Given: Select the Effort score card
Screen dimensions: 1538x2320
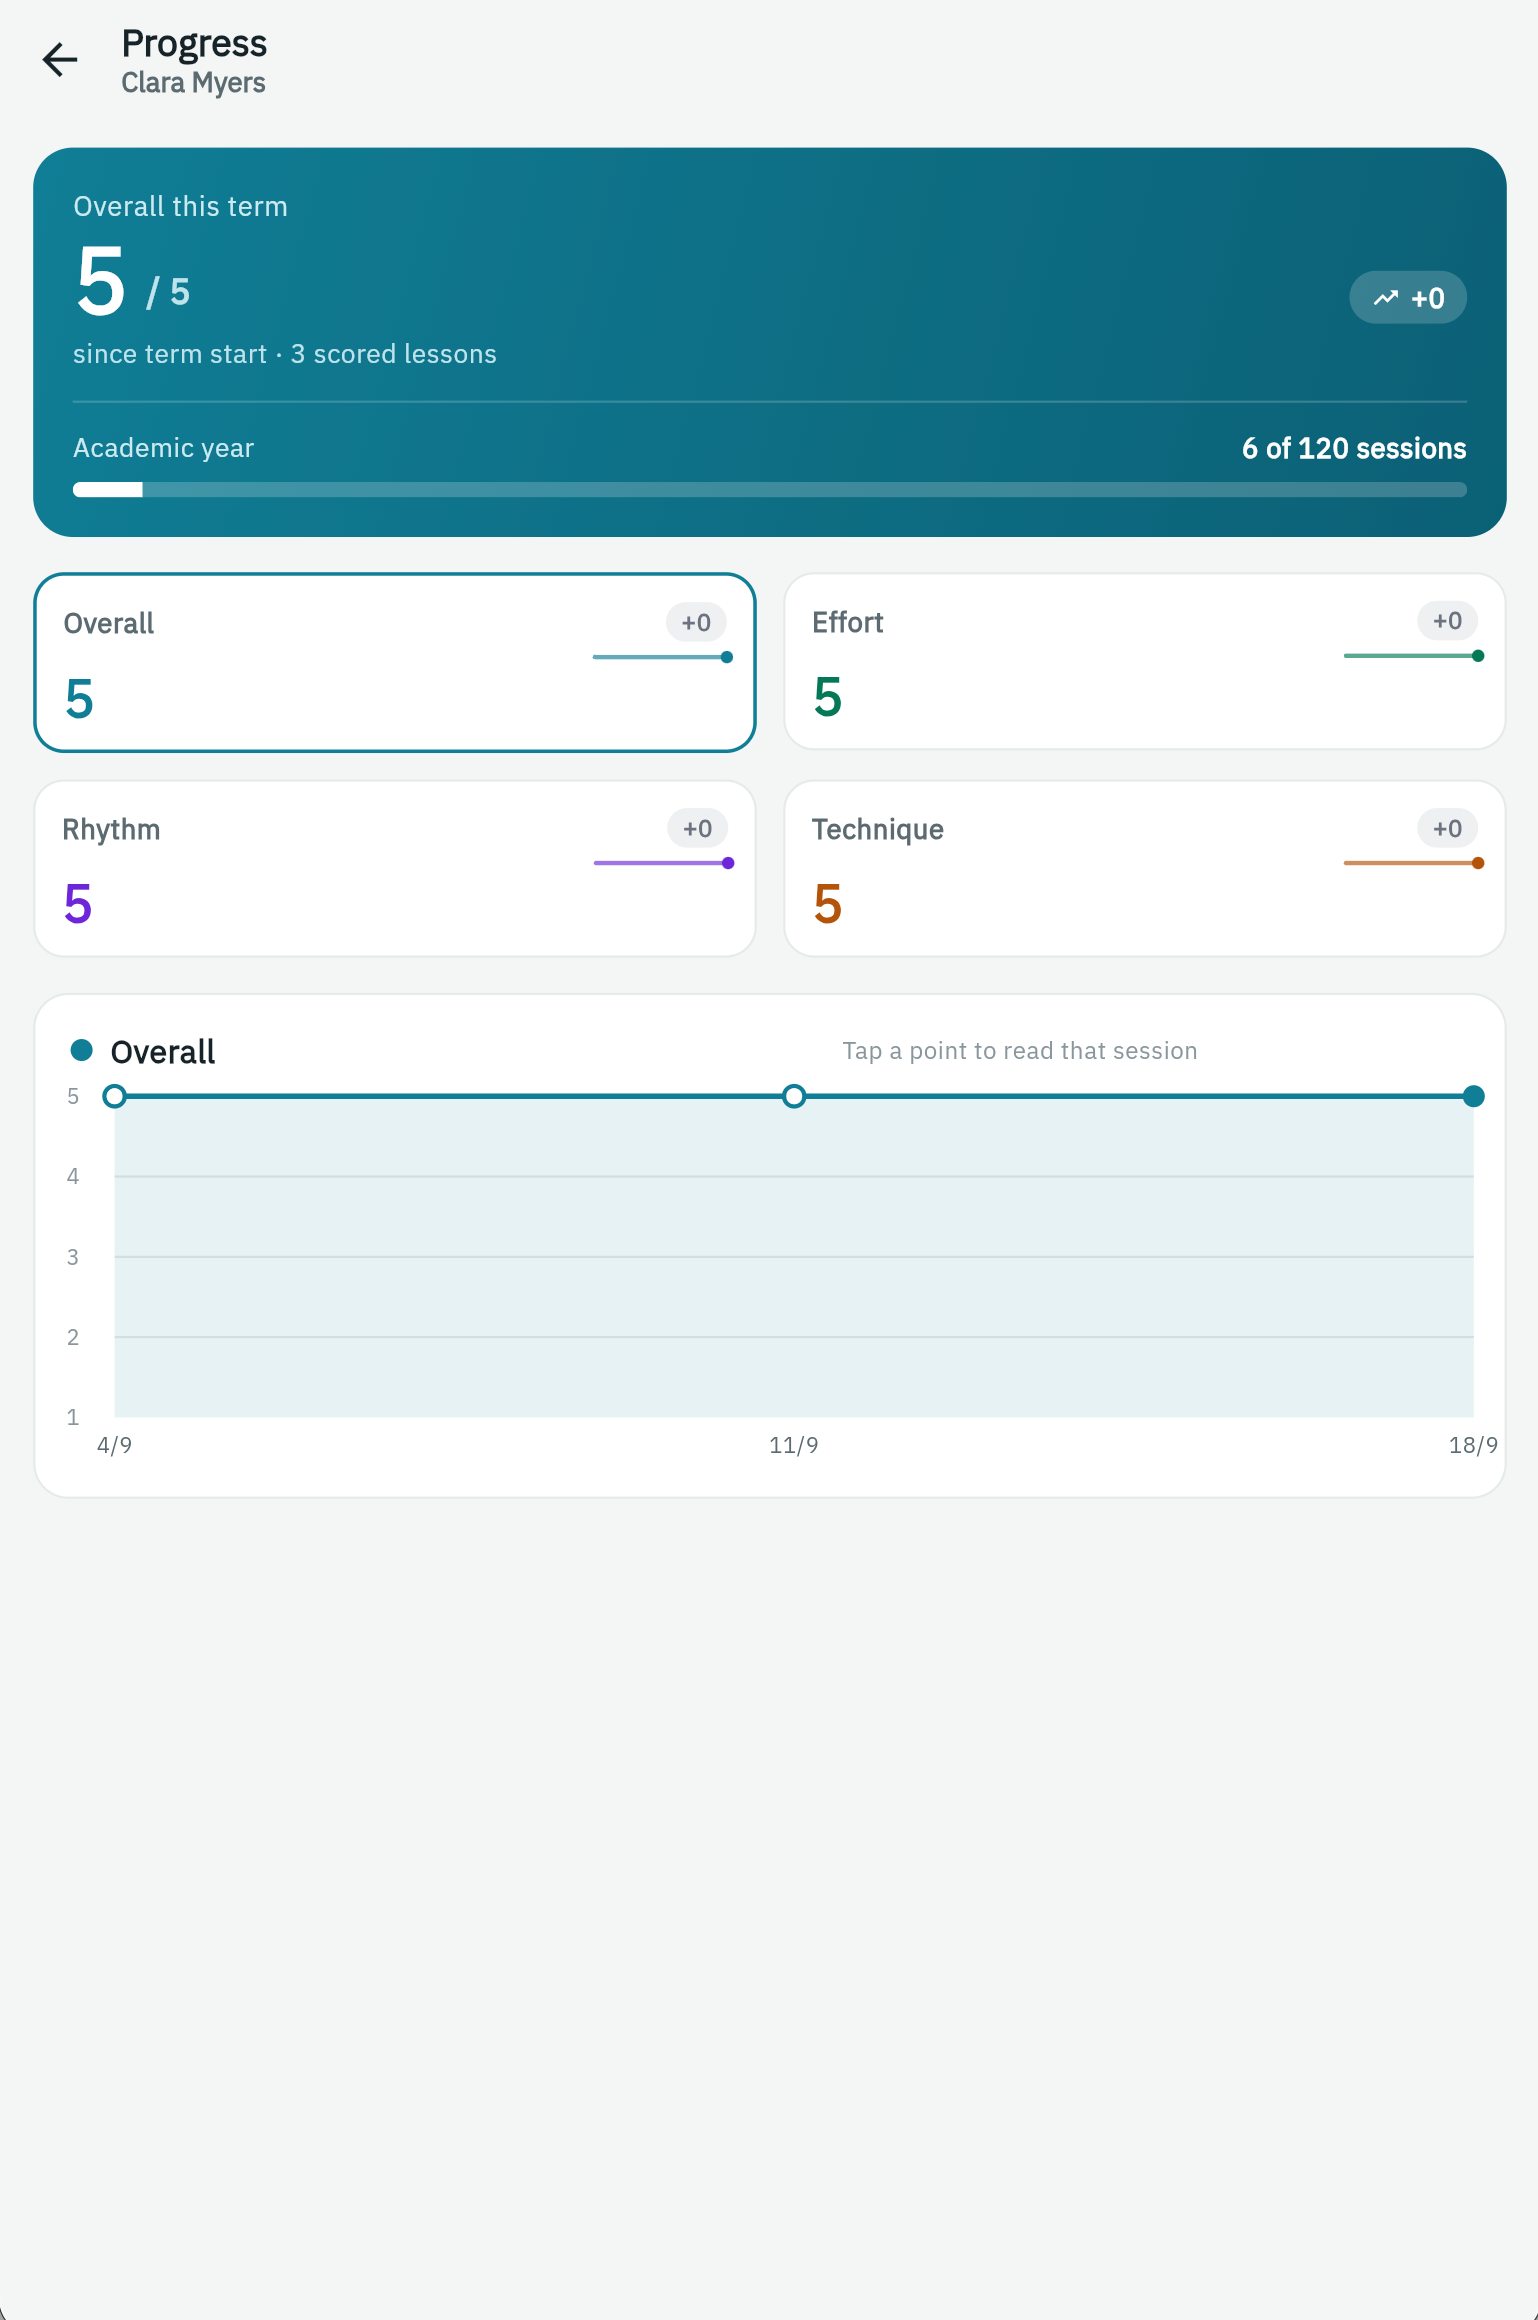Looking at the screenshot, I should (x=1145, y=661).
